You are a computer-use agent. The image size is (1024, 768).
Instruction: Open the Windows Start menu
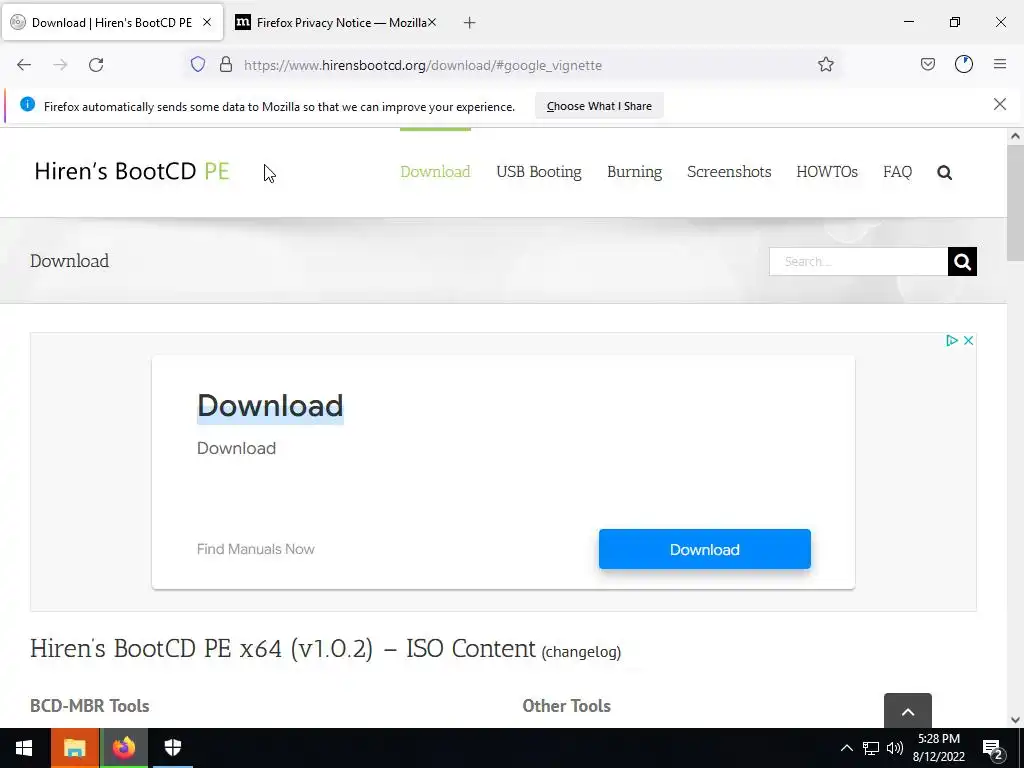pos(24,748)
